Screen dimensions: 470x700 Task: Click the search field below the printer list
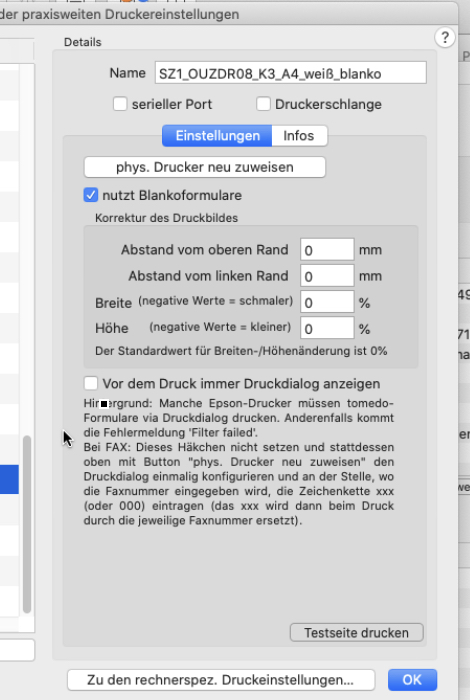click(x=17, y=650)
